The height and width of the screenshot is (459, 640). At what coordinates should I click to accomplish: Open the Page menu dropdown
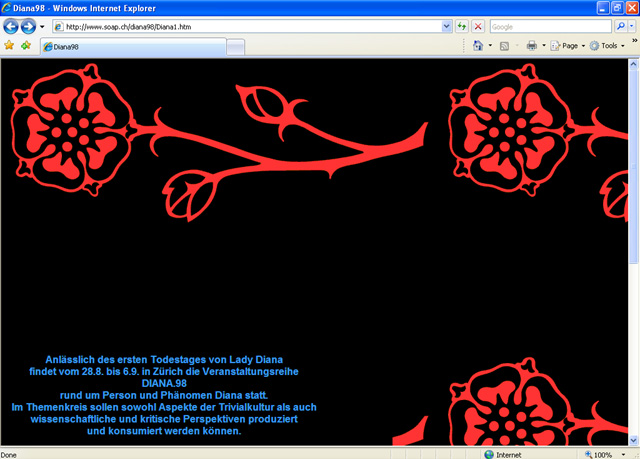coord(570,46)
